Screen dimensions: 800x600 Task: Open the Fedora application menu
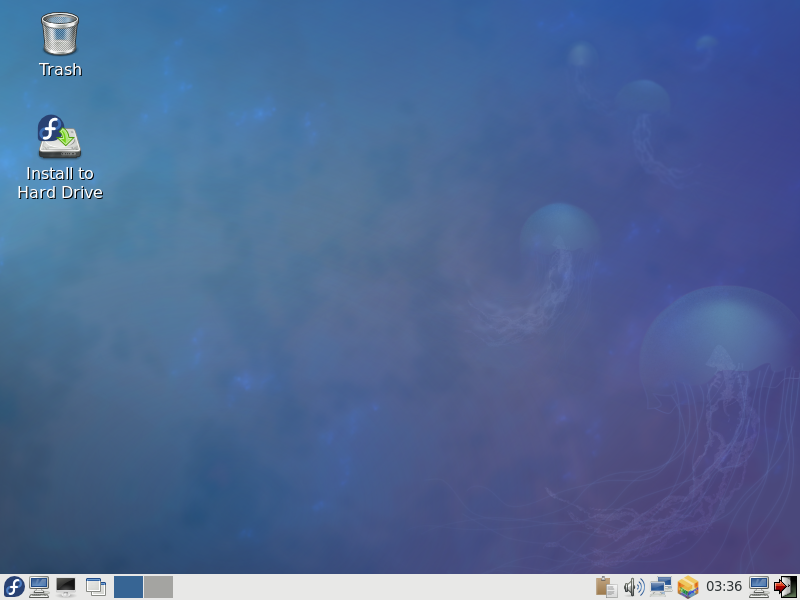click(x=14, y=587)
